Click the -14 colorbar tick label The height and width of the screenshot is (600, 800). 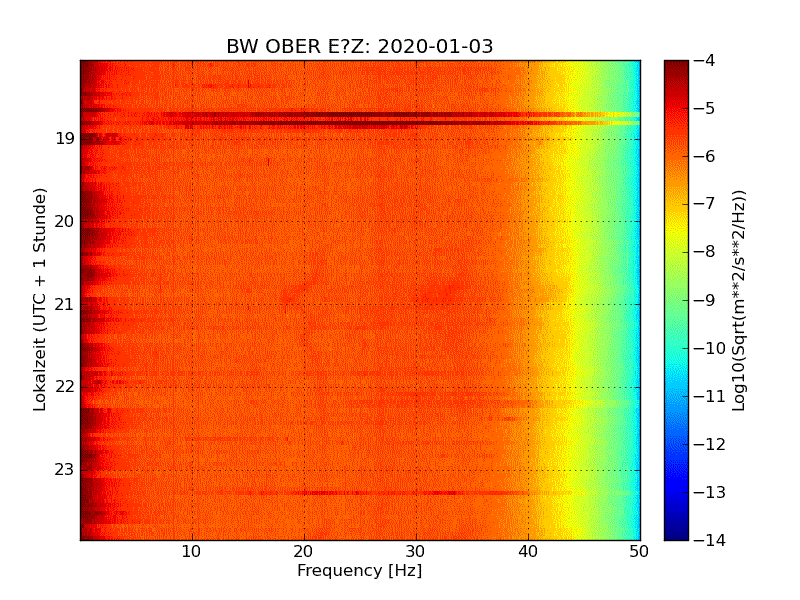[710, 540]
